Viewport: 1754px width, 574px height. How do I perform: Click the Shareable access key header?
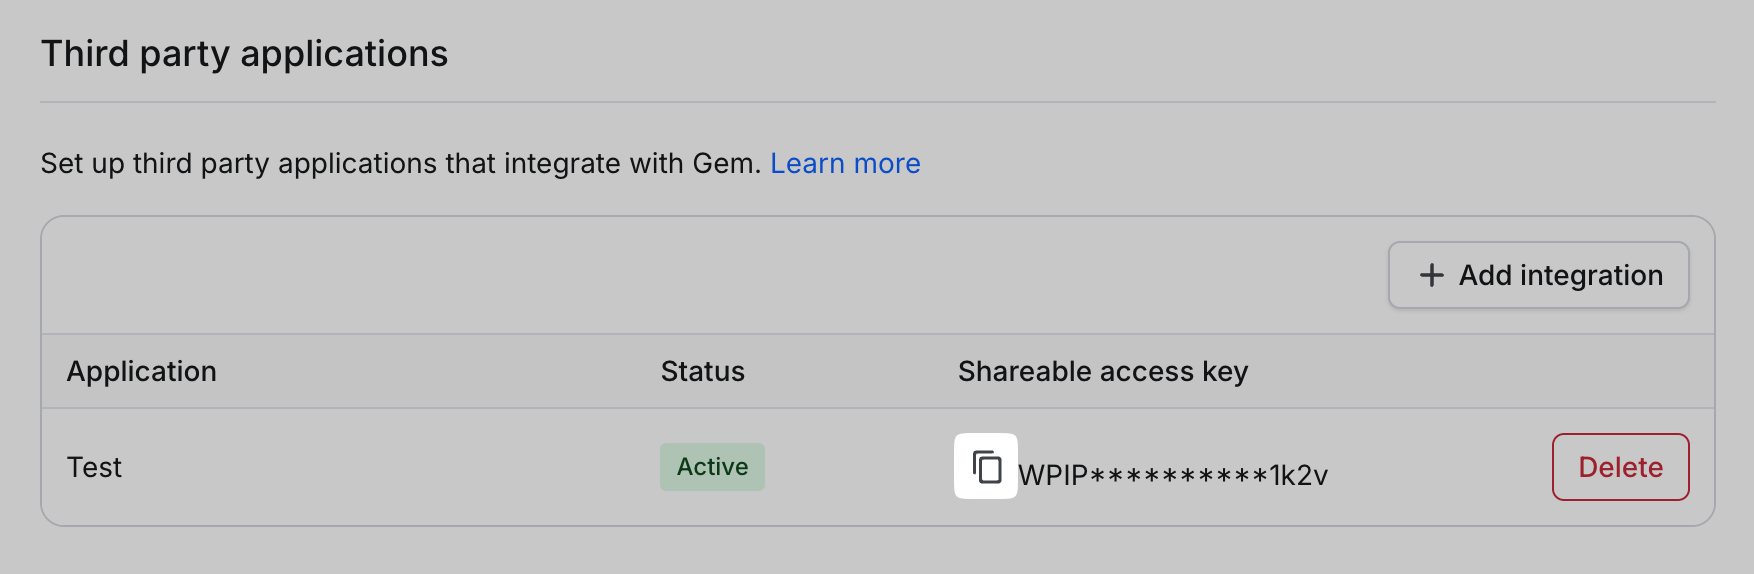[1102, 371]
